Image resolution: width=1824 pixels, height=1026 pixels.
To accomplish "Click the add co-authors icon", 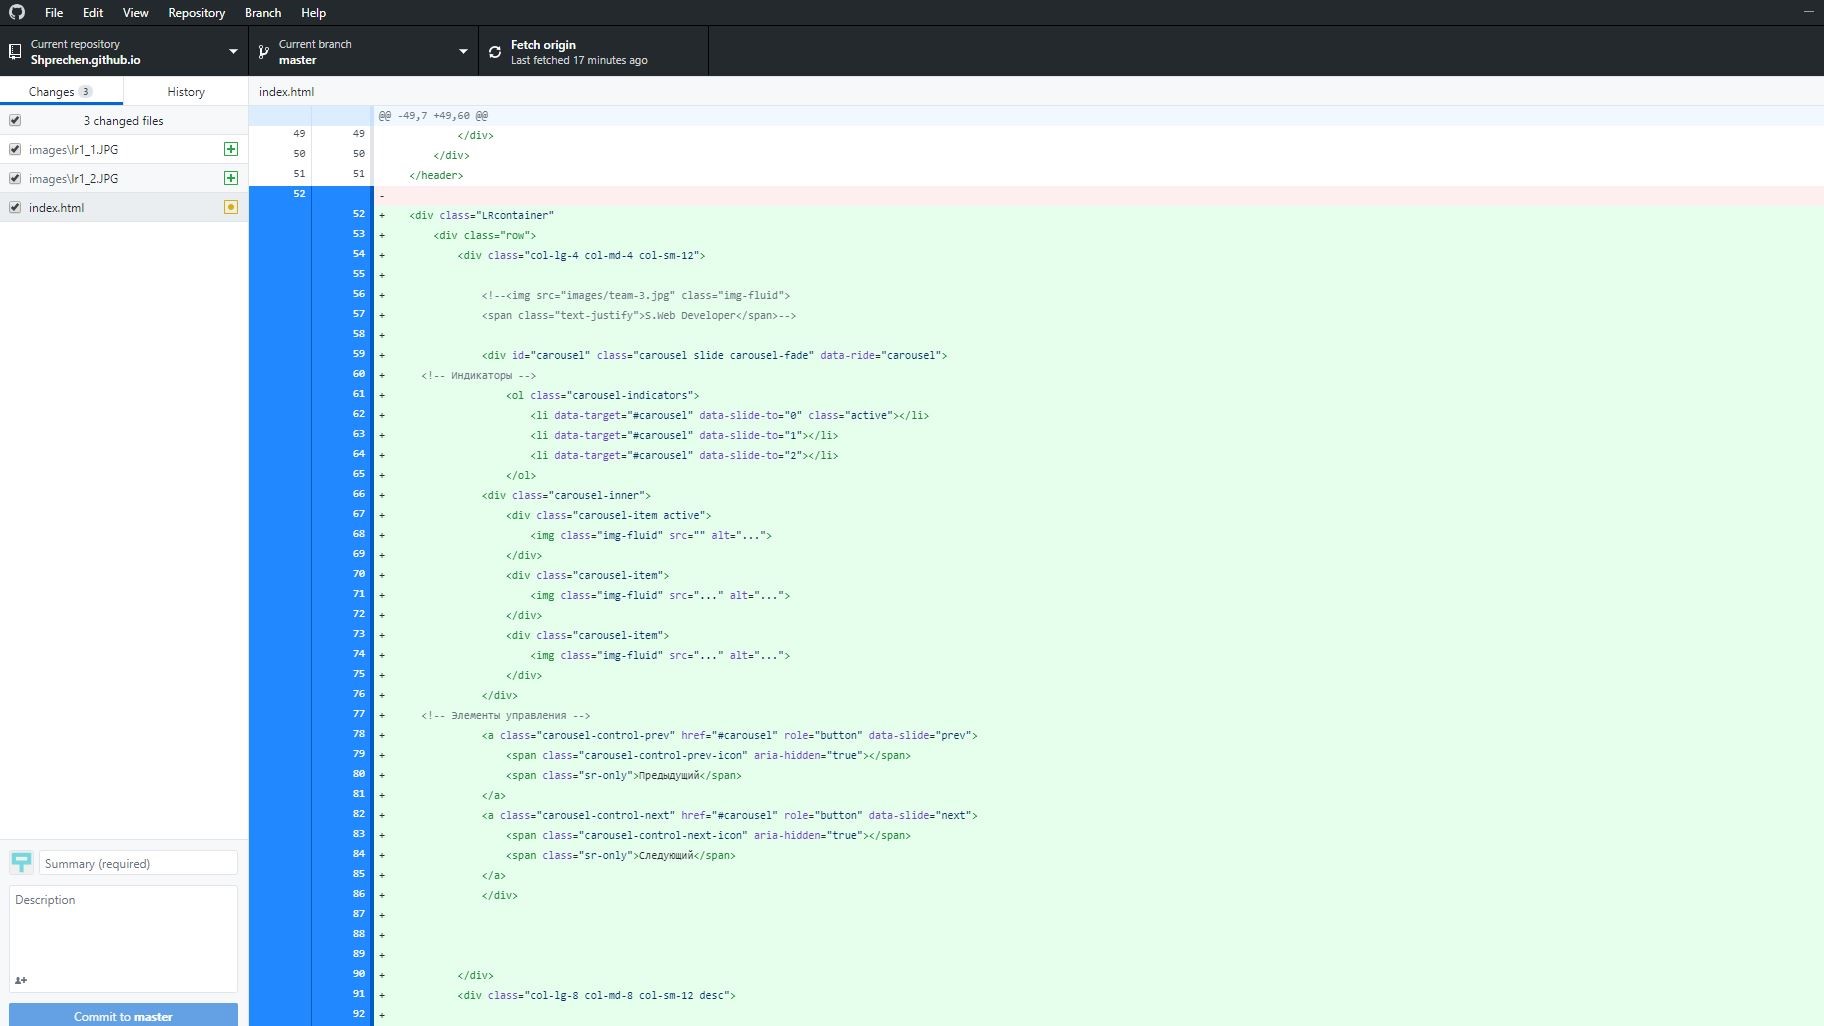I will coord(21,980).
